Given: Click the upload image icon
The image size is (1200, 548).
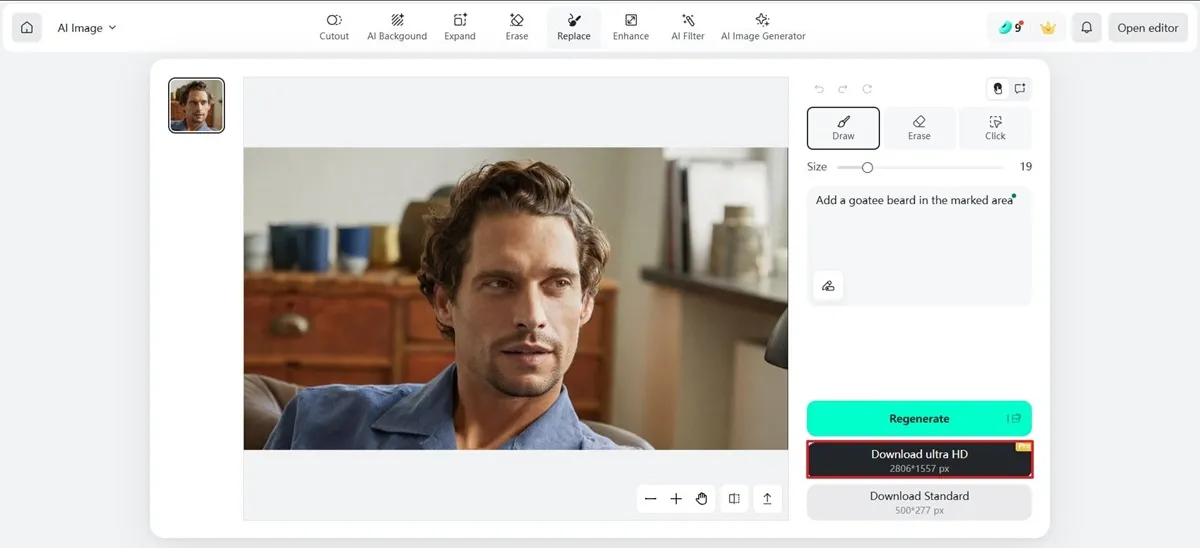Looking at the screenshot, I should 767,499.
